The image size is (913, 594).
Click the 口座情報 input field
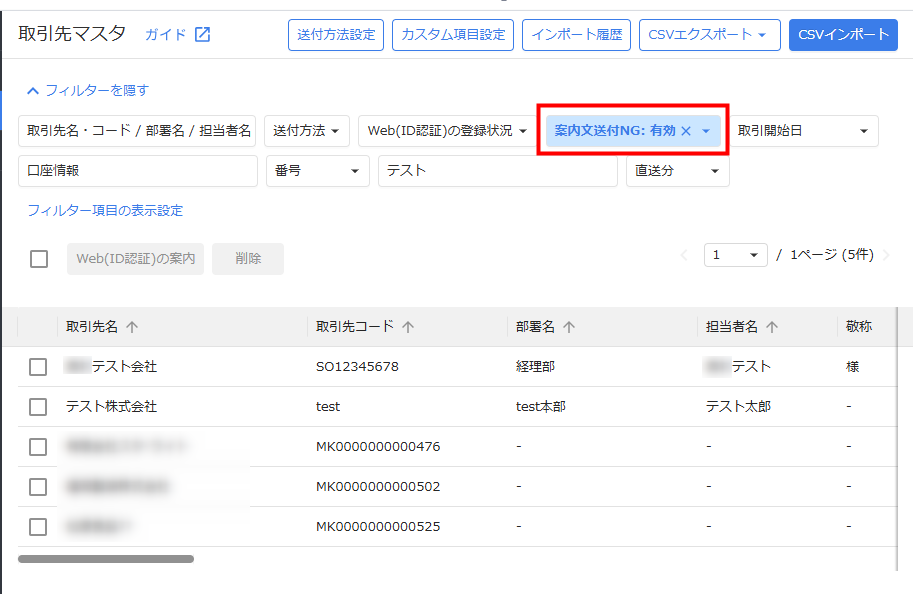point(138,171)
